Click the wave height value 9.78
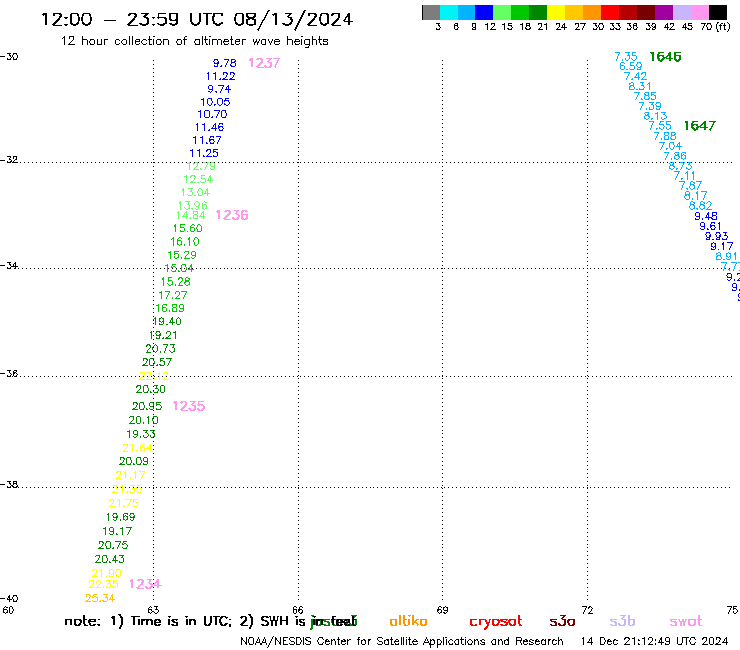Screen dimensions: 740x650 click(x=225, y=63)
